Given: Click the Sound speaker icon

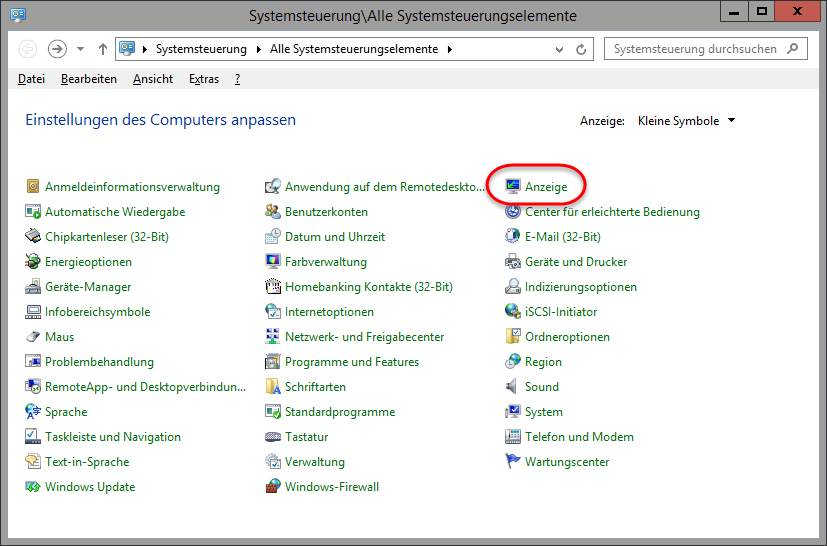Looking at the screenshot, I should pos(512,387).
